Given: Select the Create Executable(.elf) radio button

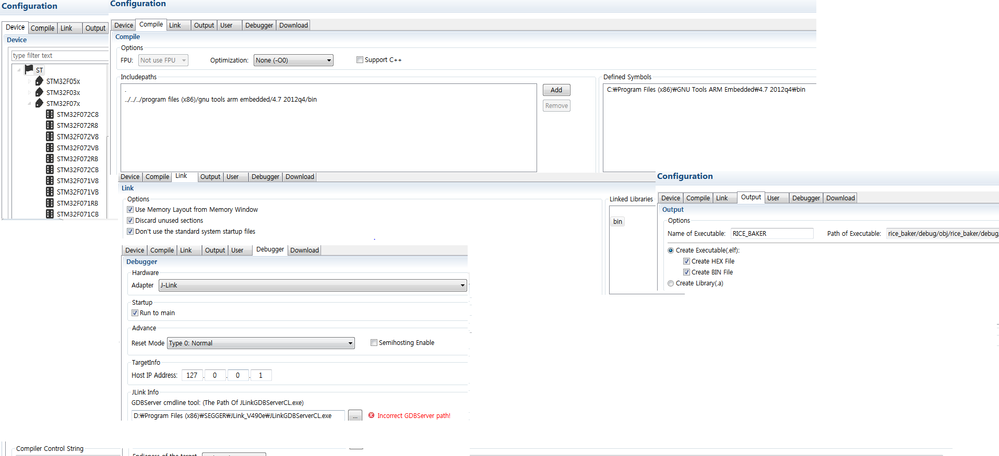Looking at the screenshot, I should pos(670,250).
